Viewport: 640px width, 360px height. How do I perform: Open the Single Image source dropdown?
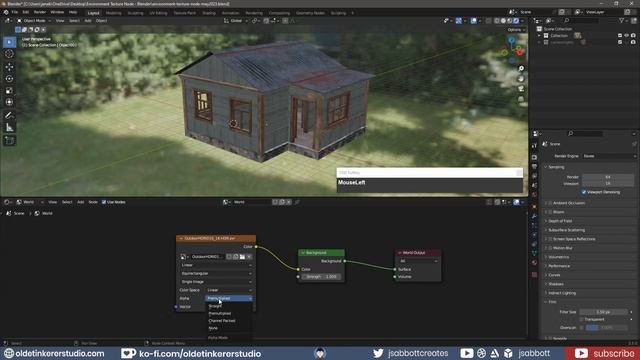pyautogui.click(x=216, y=282)
